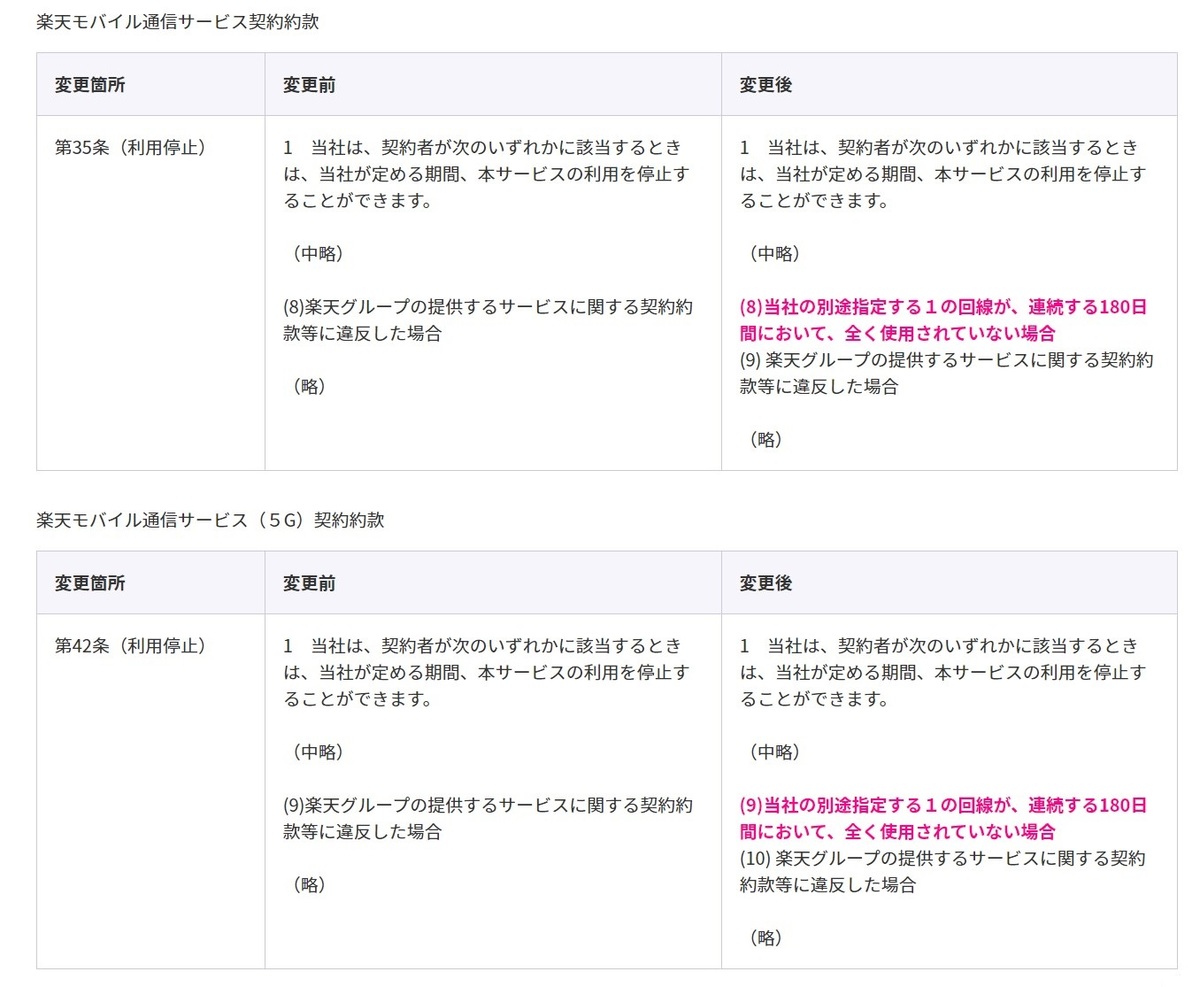Click （中略） in 第42条 変更後 cell
This screenshot has width=1200, height=987.
point(775,752)
